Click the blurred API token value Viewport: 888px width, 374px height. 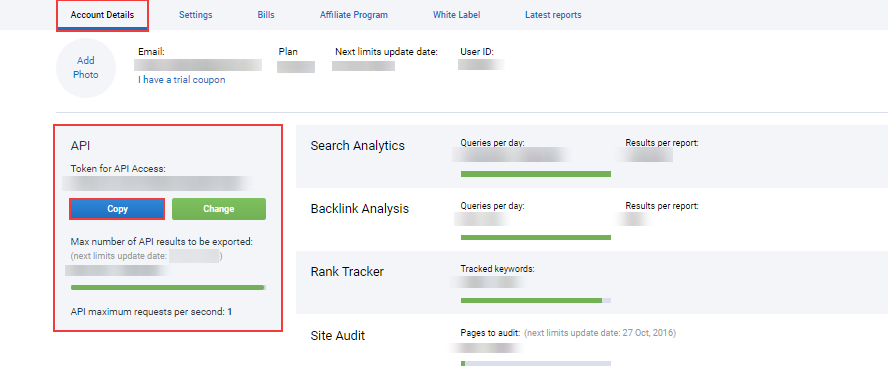pos(156,184)
